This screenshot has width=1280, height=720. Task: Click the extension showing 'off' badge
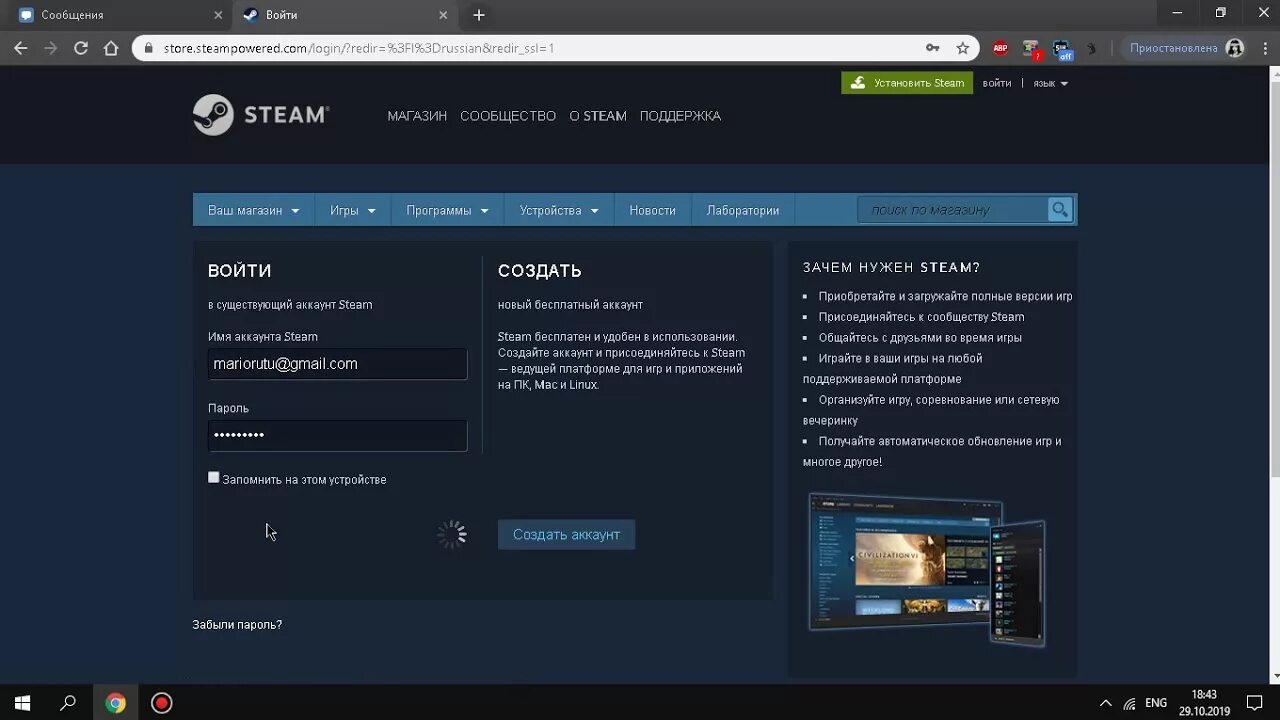click(x=1061, y=48)
